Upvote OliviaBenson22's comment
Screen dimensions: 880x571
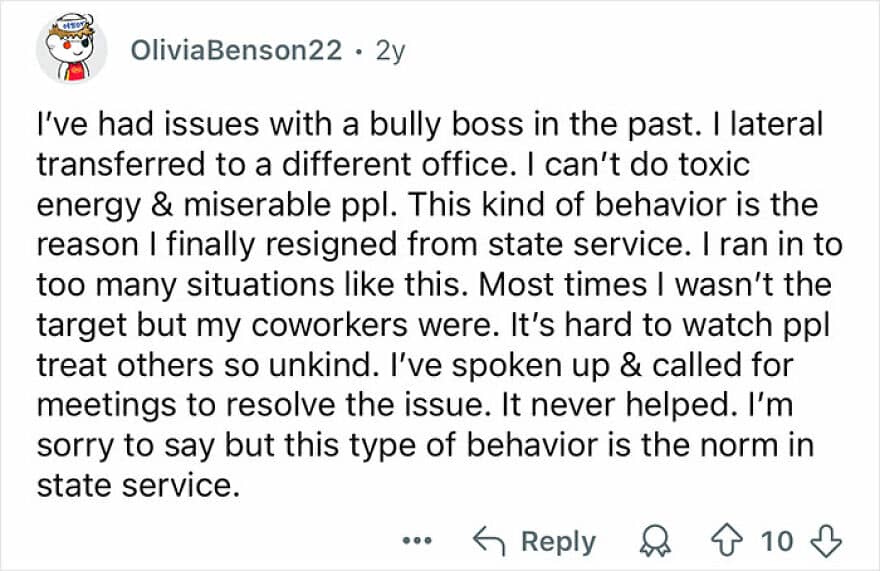pyautogui.click(x=727, y=541)
